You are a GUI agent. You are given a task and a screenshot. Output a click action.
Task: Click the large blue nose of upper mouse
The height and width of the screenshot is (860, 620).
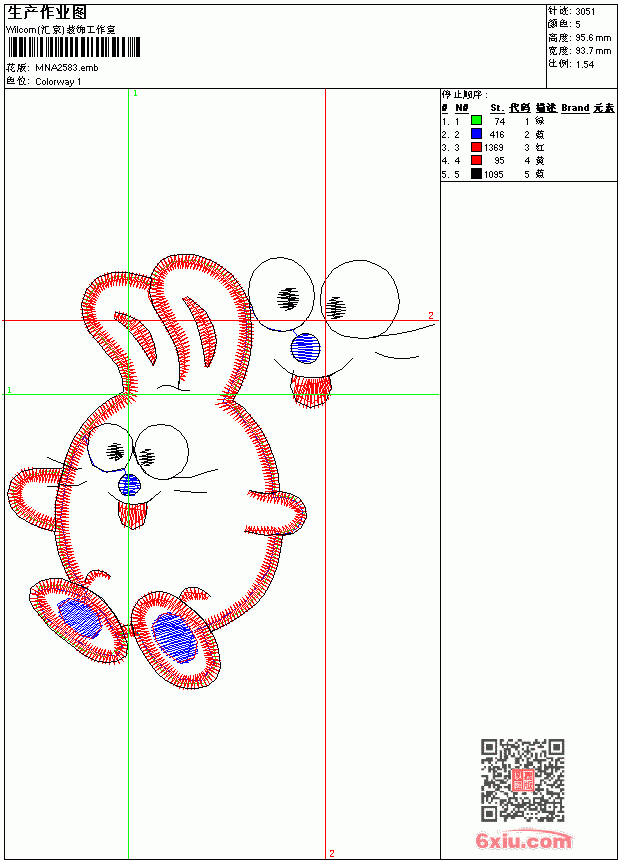[305, 348]
